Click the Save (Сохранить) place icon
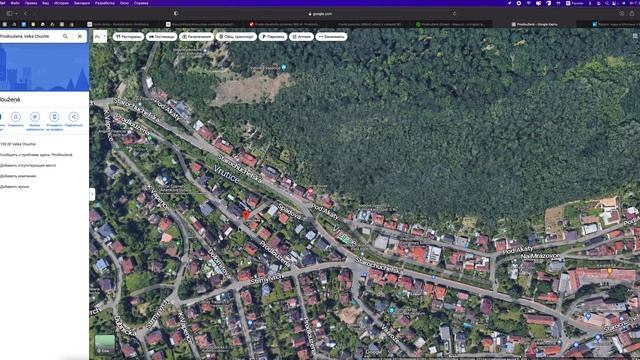 pyautogui.click(x=16, y=117)
